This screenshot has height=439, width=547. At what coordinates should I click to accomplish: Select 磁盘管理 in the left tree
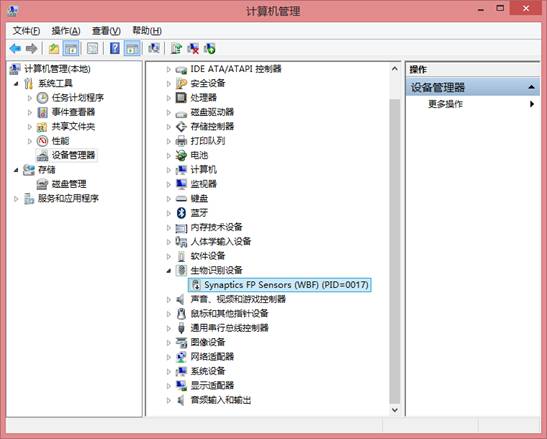(x=69, y=184)
